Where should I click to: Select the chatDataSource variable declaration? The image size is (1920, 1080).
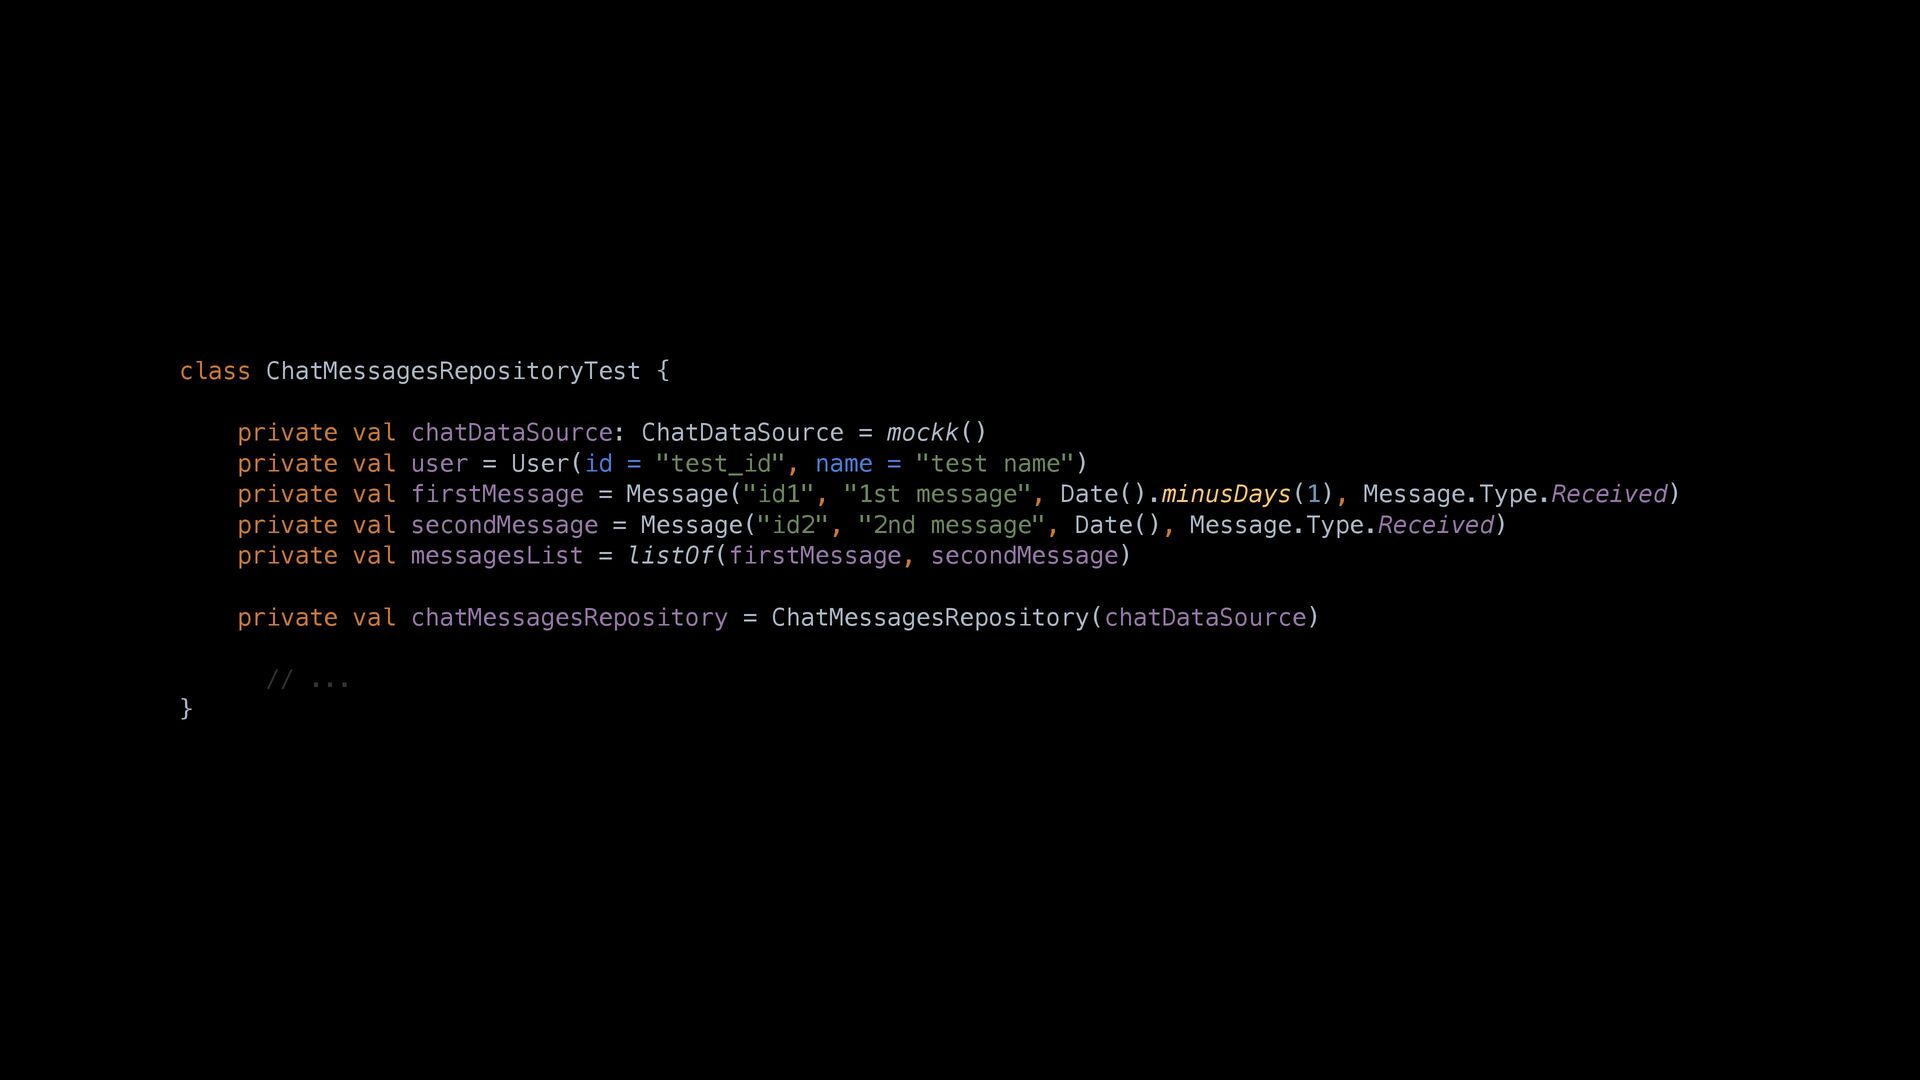coord(511,433)
